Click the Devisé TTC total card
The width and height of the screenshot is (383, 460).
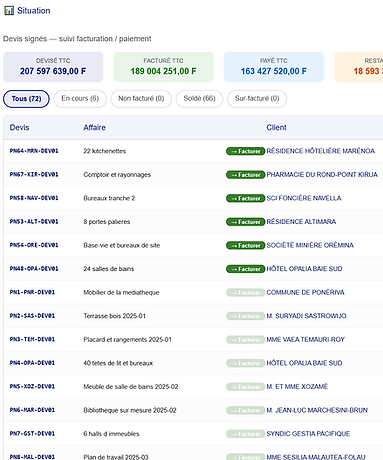(x=53, y=67)
